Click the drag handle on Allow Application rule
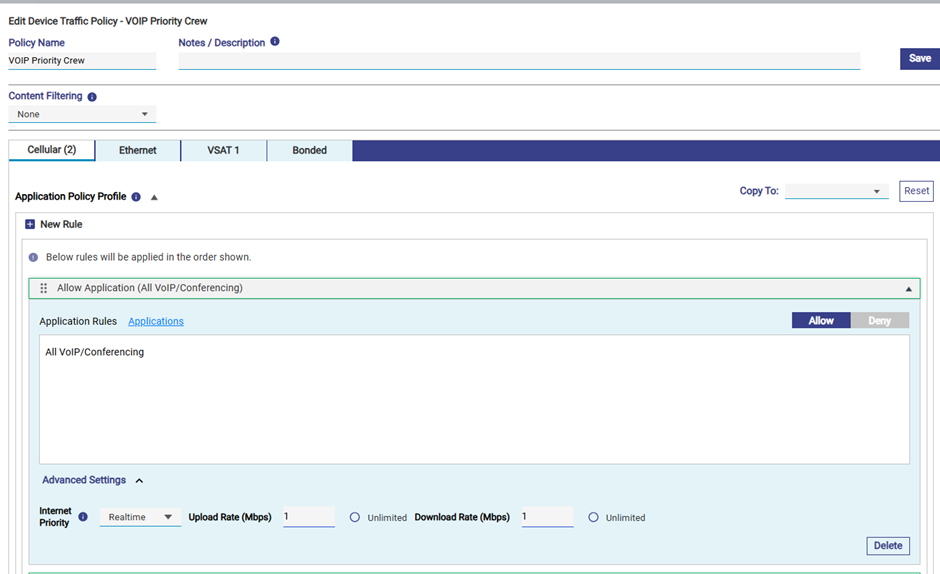The image size is (940, 574). pos(43,288)
